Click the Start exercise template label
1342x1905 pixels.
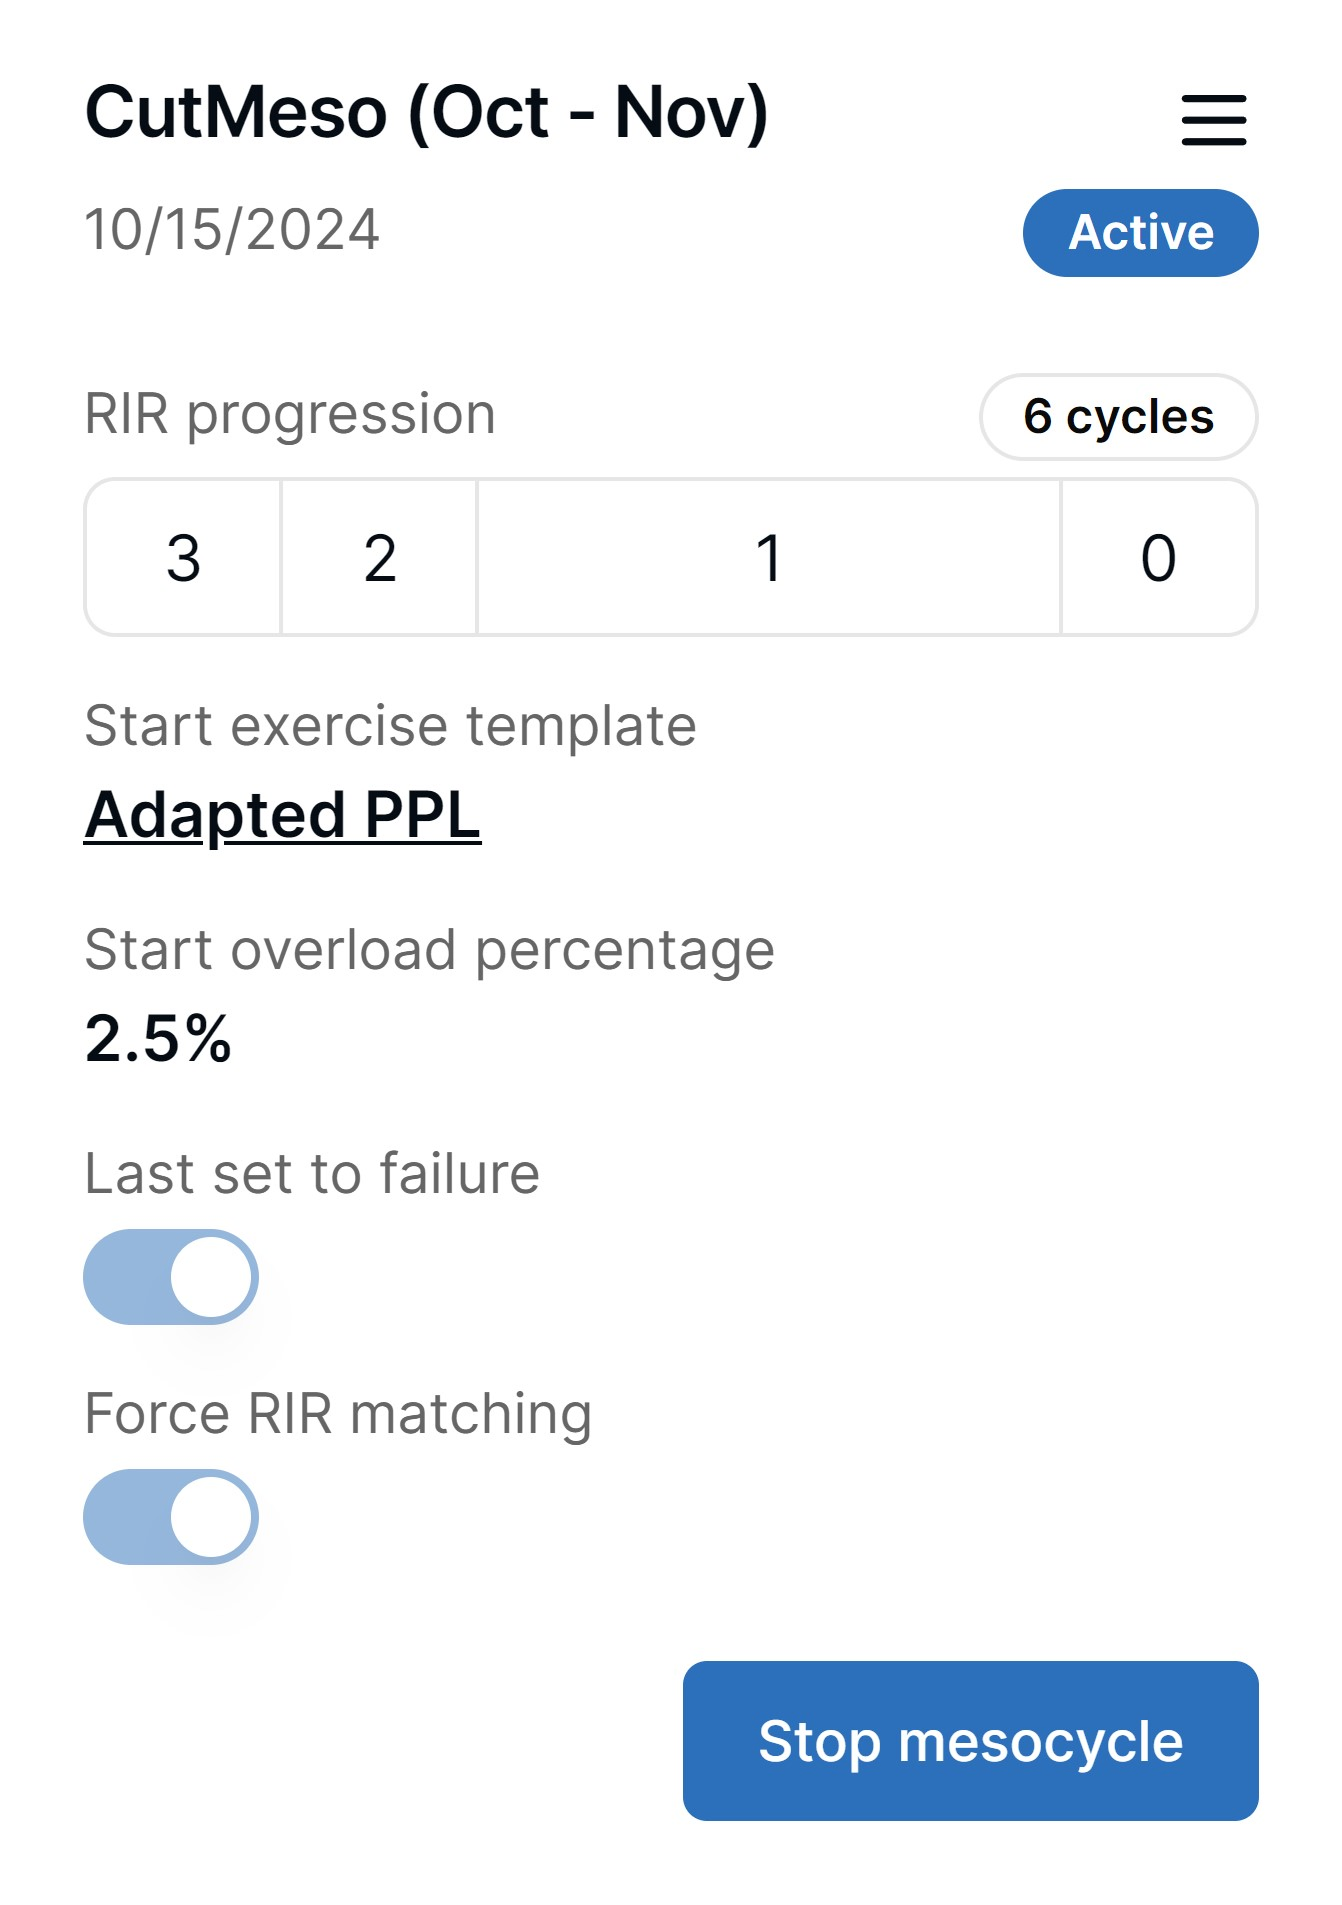[390, 725]
